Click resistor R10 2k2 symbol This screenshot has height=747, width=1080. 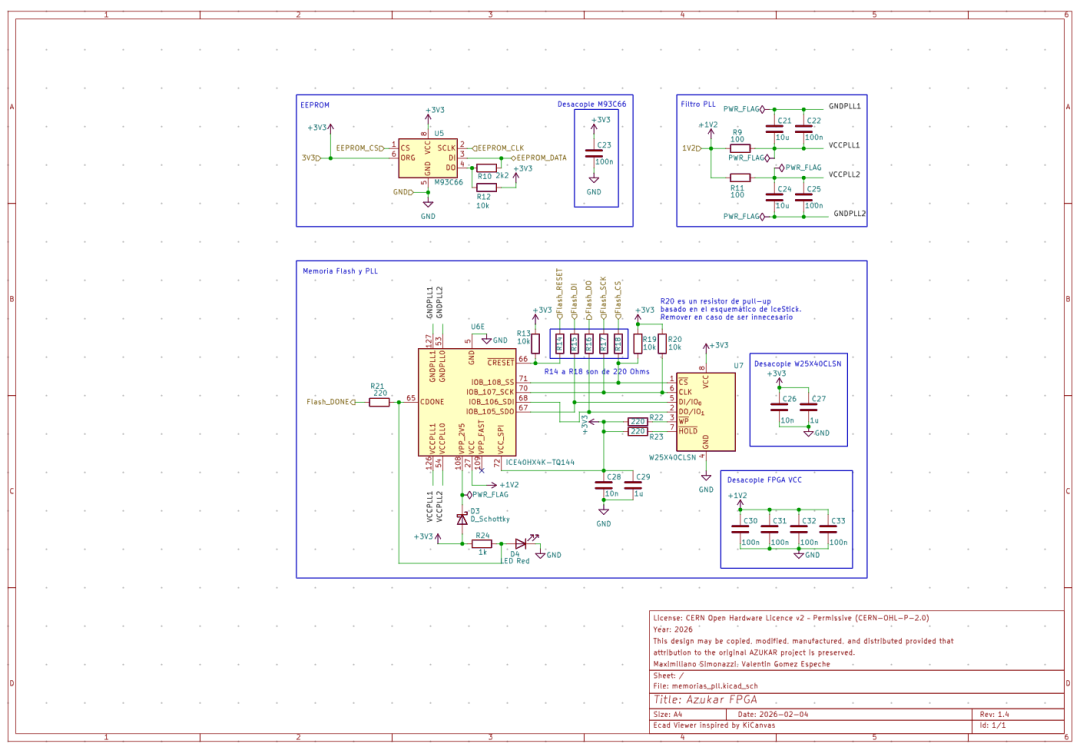486,168
